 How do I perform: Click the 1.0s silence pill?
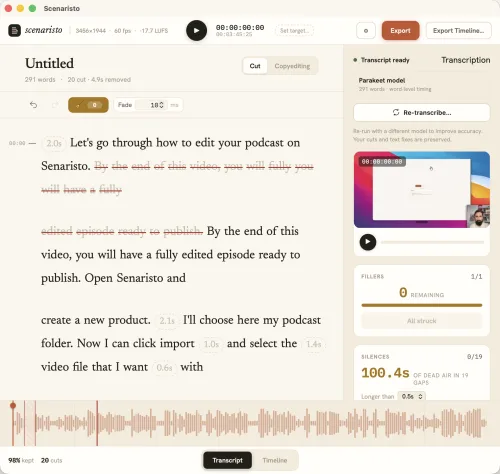point(211,344)
